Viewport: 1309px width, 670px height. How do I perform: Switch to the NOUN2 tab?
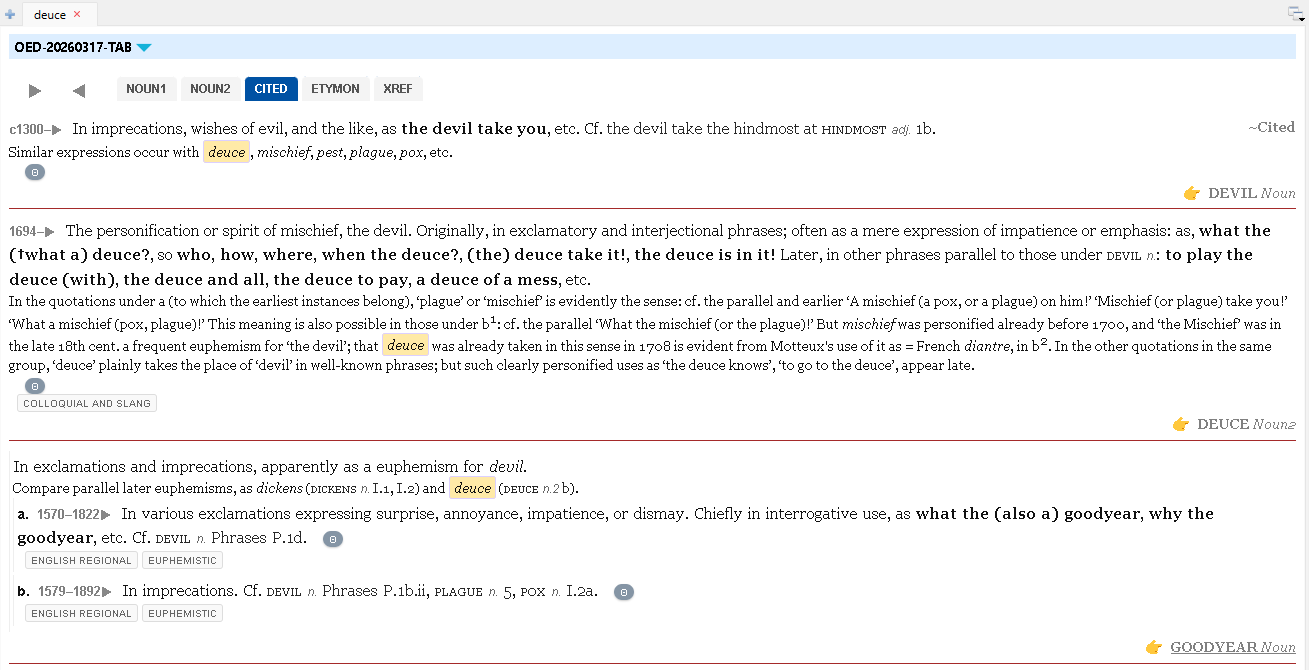[x=210, y=89]
